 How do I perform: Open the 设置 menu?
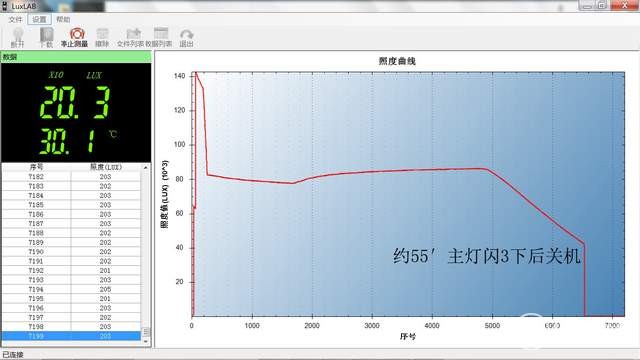point(39,19)
